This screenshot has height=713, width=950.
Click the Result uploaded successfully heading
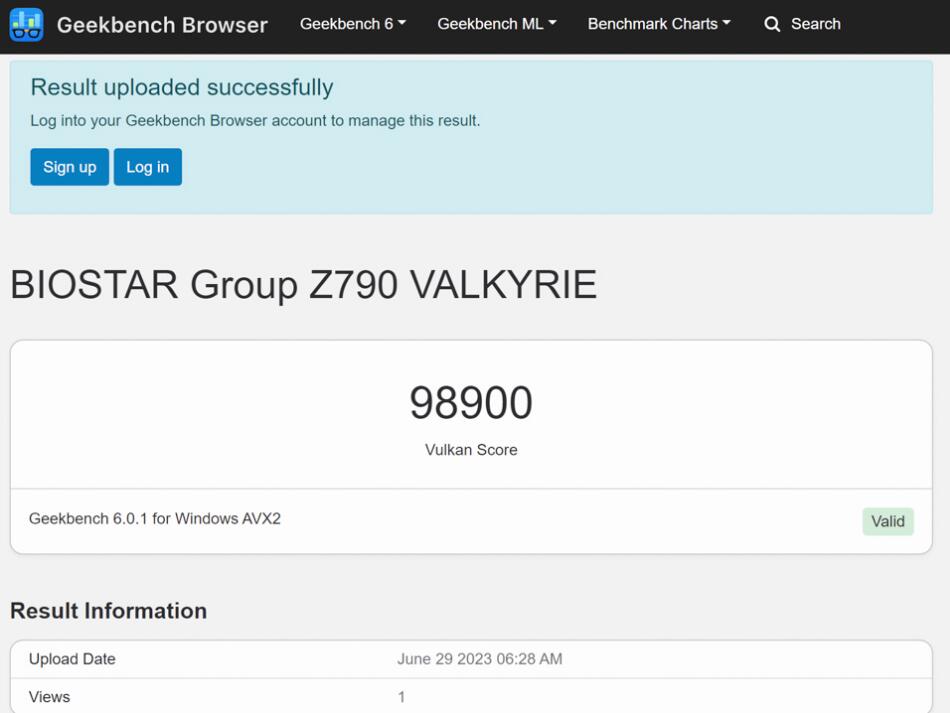tap(182, 87)
